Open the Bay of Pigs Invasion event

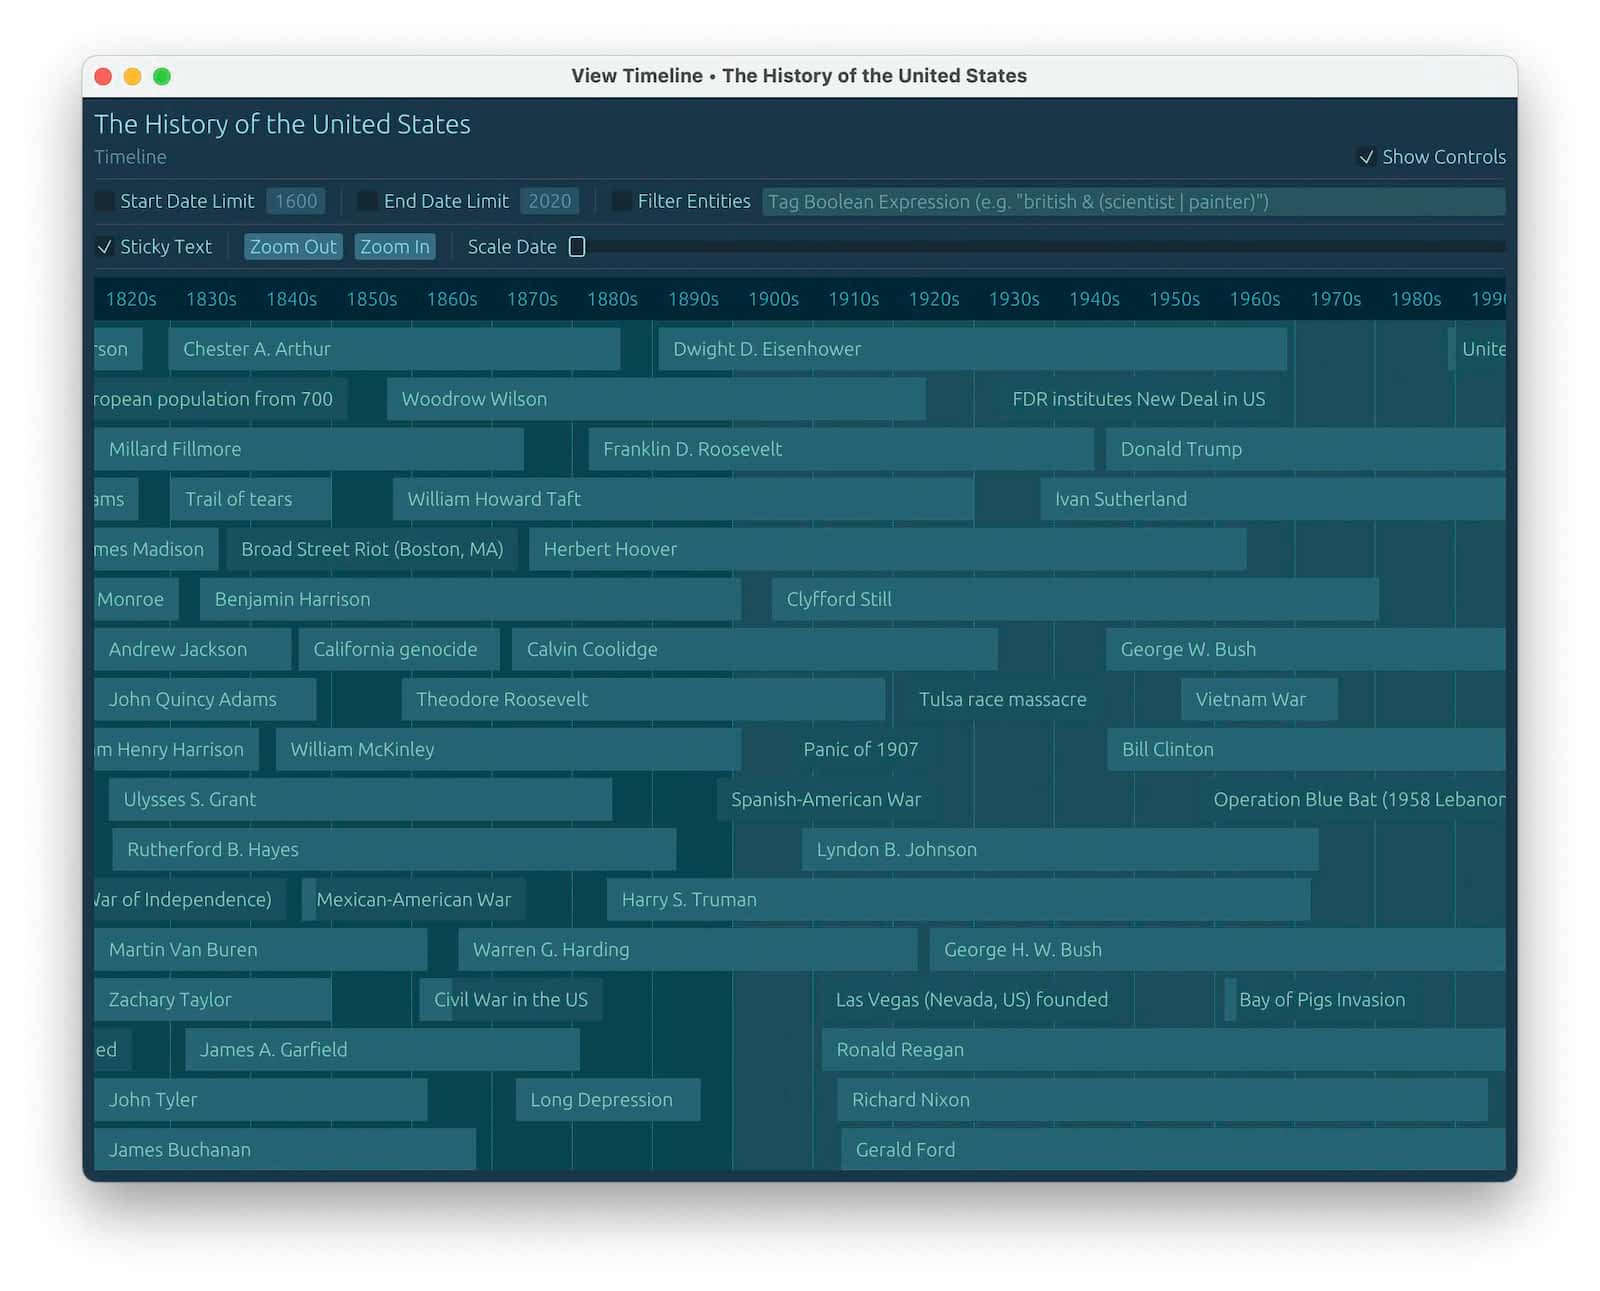tap(1321, 999)
